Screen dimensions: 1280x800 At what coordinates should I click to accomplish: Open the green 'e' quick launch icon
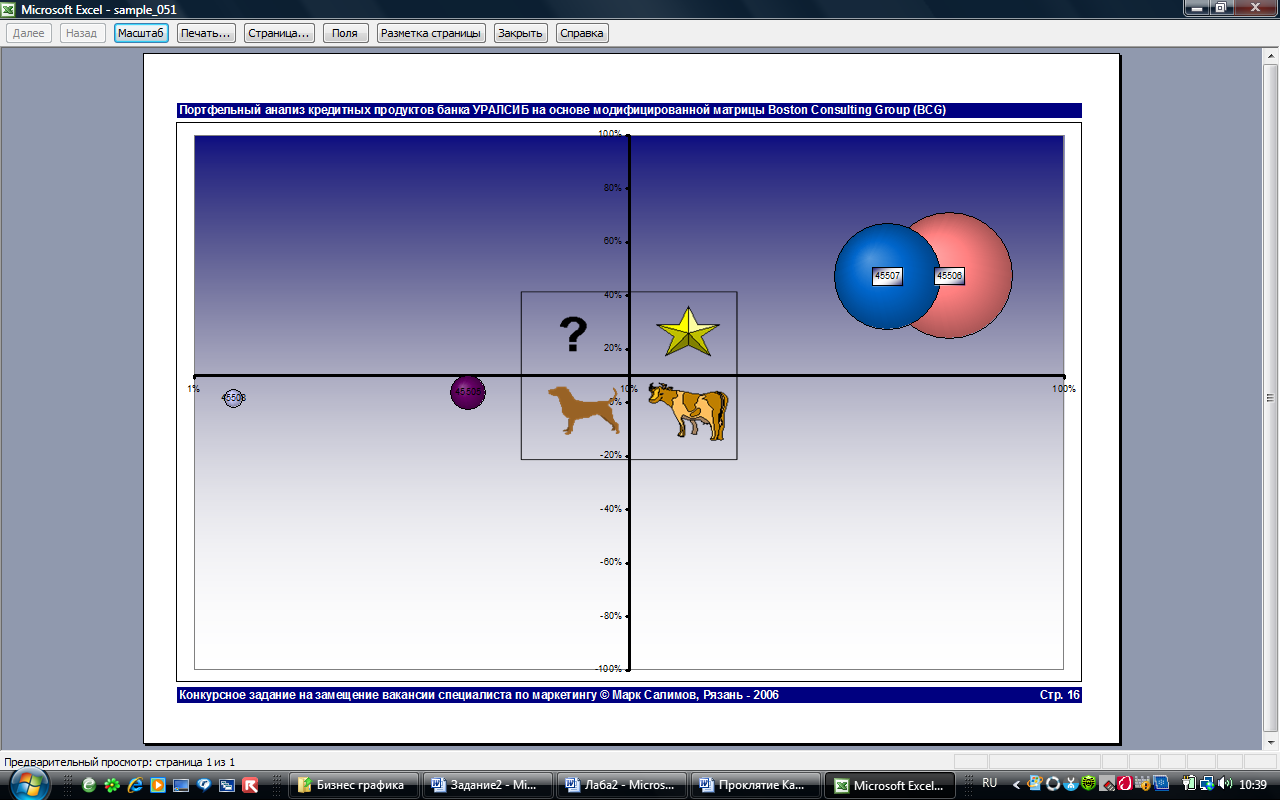(x=89, y=785)
